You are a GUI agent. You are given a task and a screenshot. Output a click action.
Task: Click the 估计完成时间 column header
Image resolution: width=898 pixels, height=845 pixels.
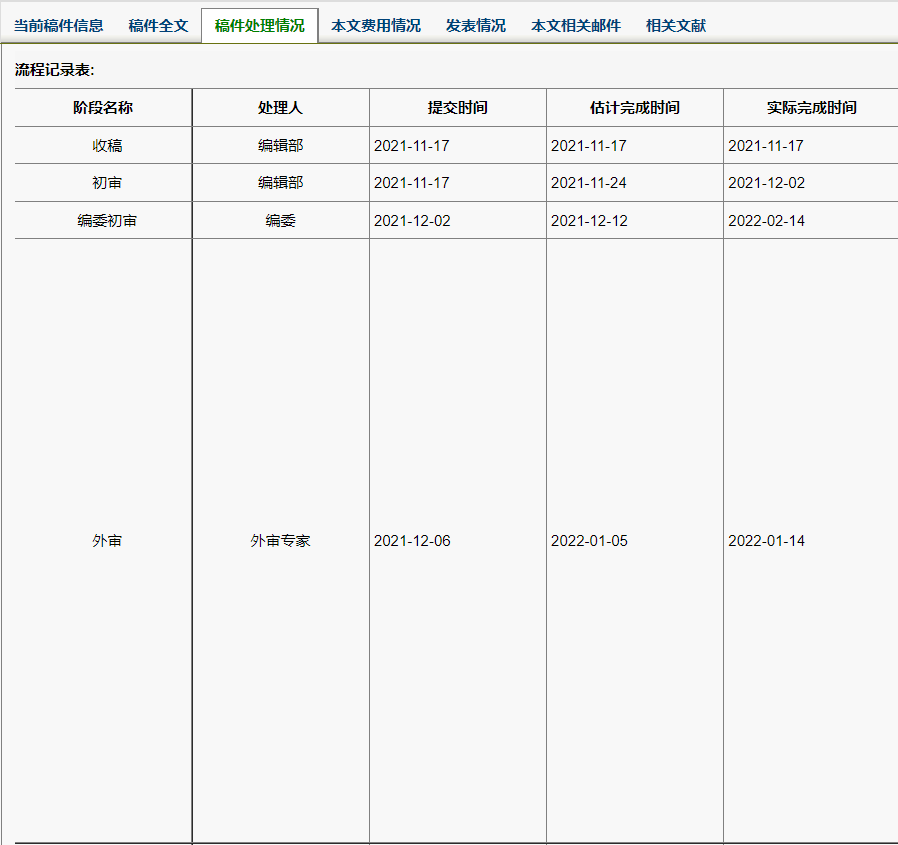(x=635, y=108)
